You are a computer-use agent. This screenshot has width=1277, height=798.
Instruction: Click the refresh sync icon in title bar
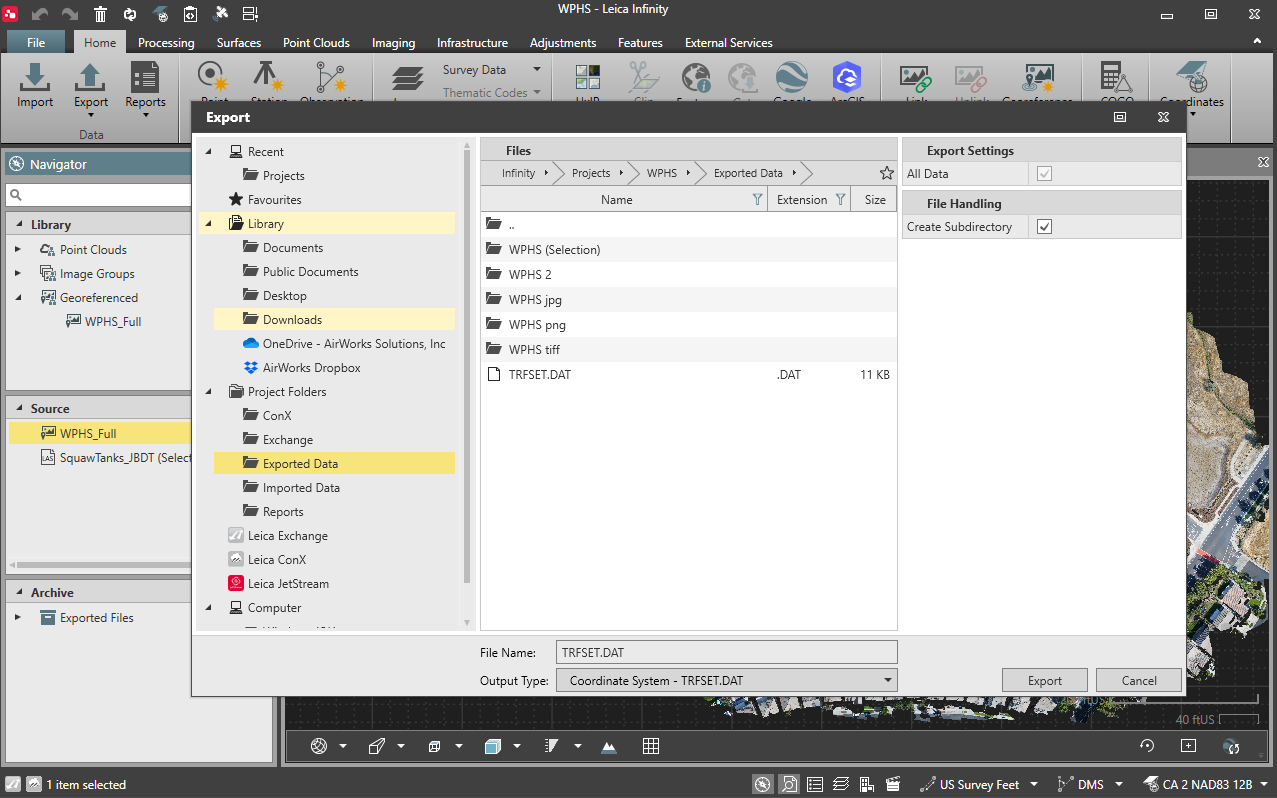click(x=130, y=14)
